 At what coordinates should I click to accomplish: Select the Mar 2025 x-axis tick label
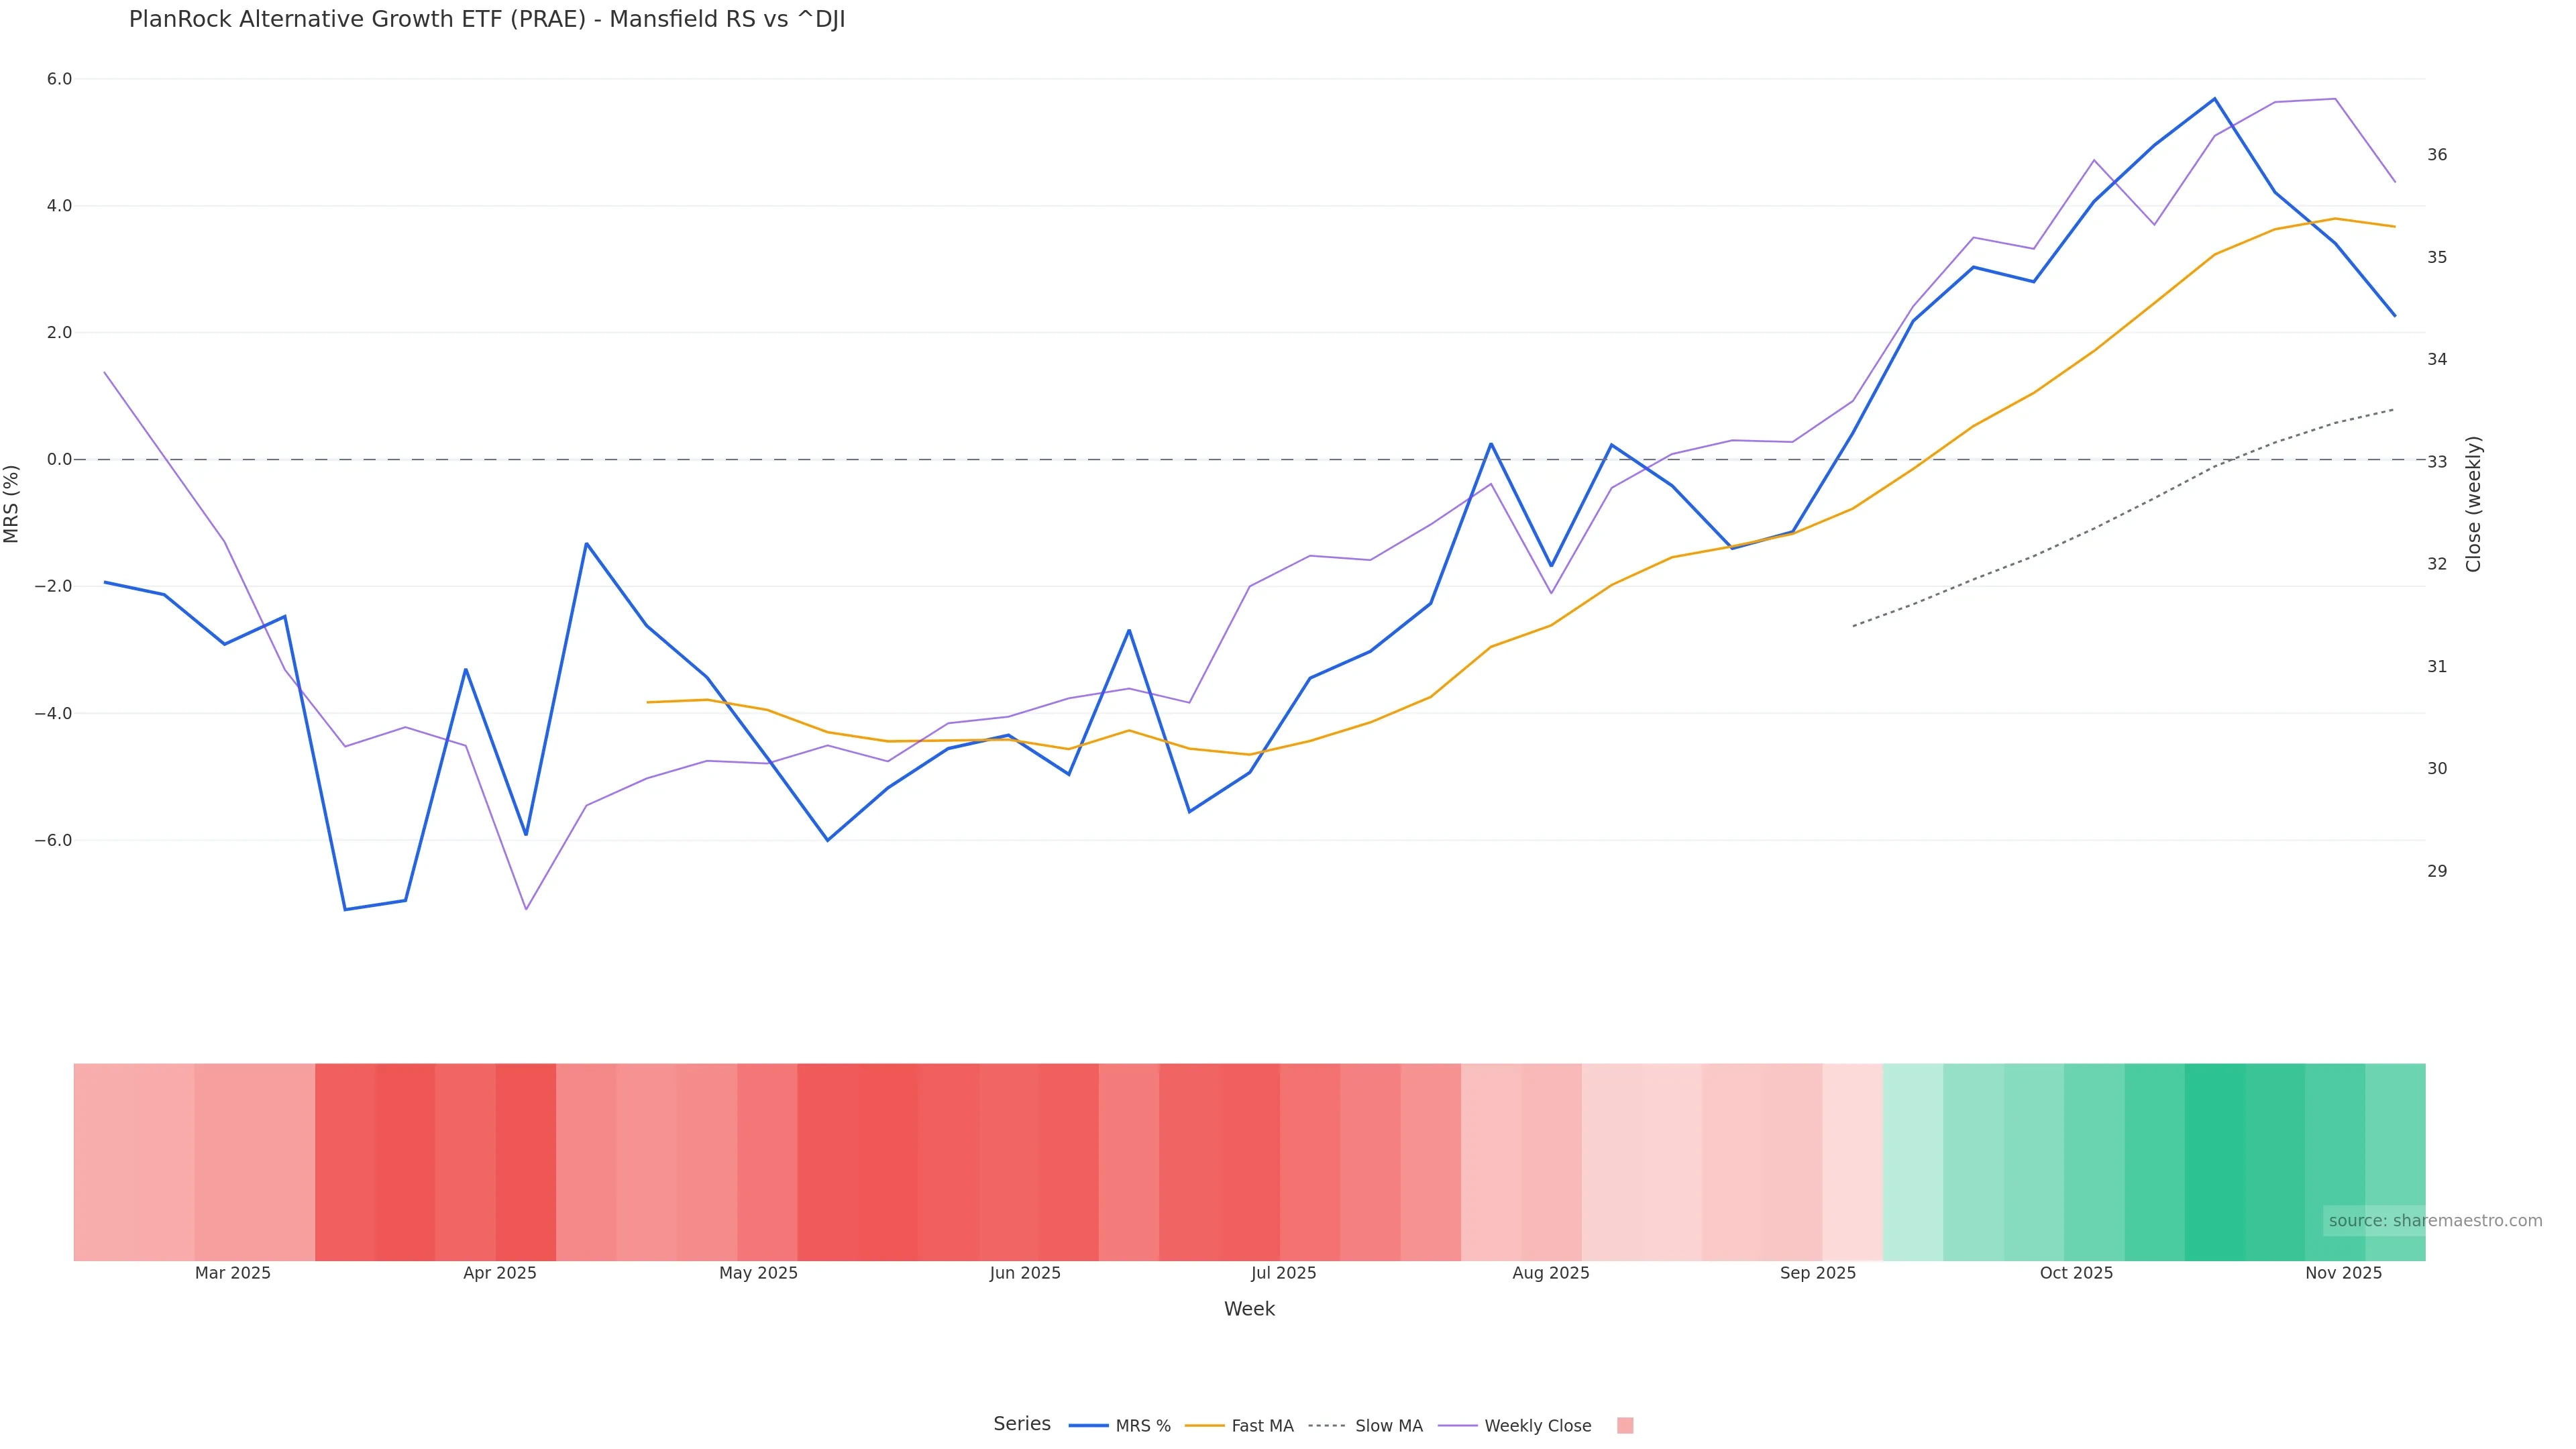click(x=233, y=1273)
